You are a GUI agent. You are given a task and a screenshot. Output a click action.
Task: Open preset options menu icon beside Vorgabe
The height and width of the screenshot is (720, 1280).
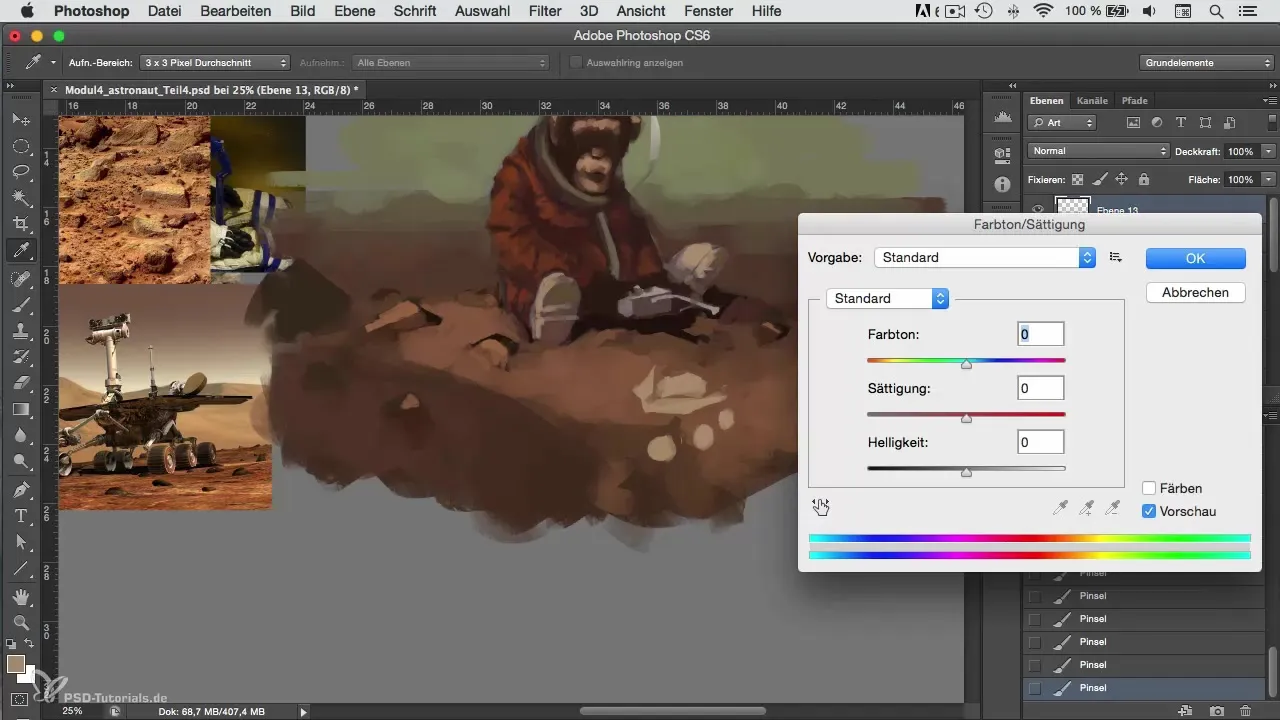pyautogui.click(x=1116, y=257)
